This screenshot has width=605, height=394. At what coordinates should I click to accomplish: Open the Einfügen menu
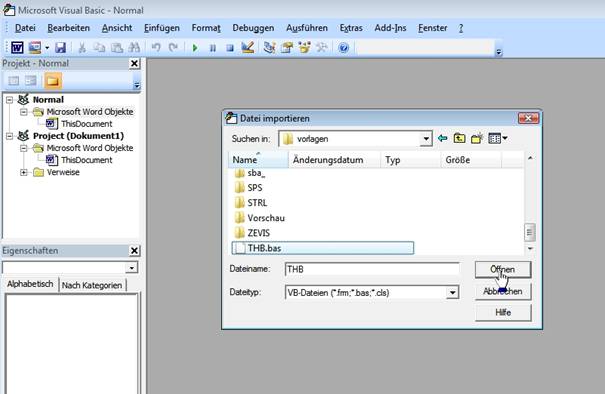[x=162, y=28]
